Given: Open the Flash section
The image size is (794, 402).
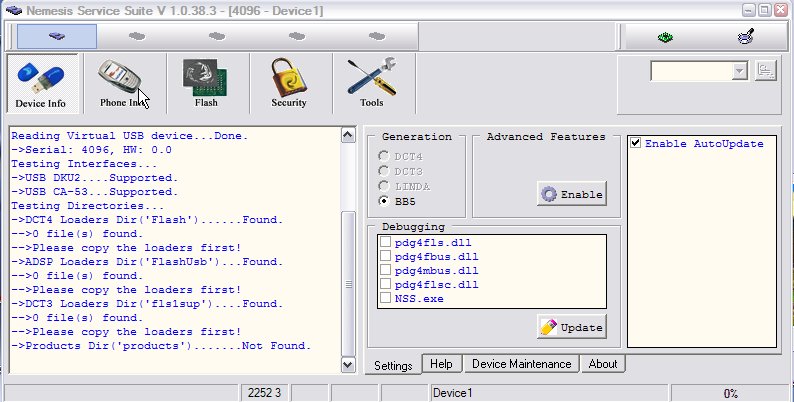Looking at the screenshot, I should click(206, 84).
